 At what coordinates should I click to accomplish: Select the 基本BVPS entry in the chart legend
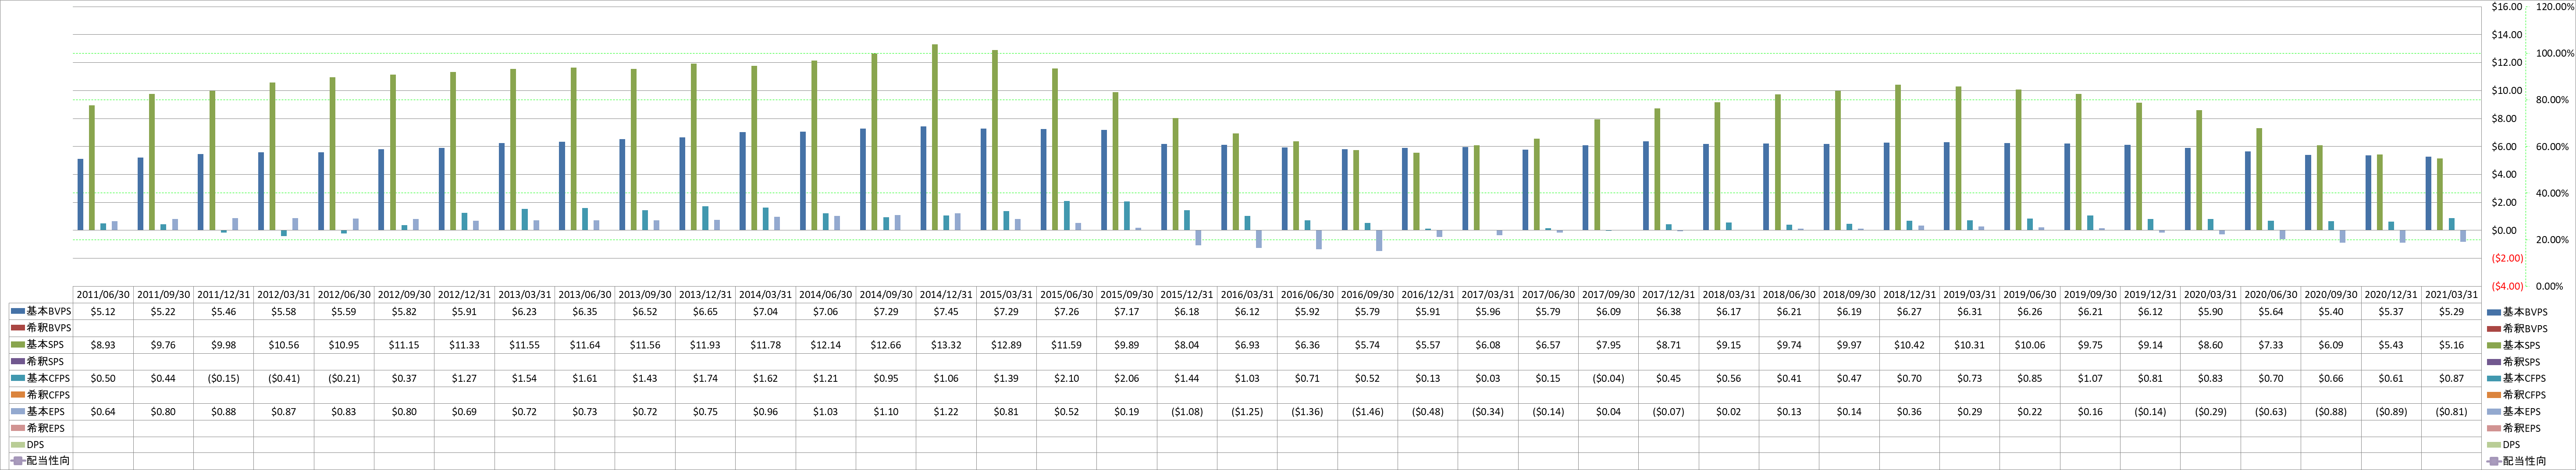pos(2516,312)
